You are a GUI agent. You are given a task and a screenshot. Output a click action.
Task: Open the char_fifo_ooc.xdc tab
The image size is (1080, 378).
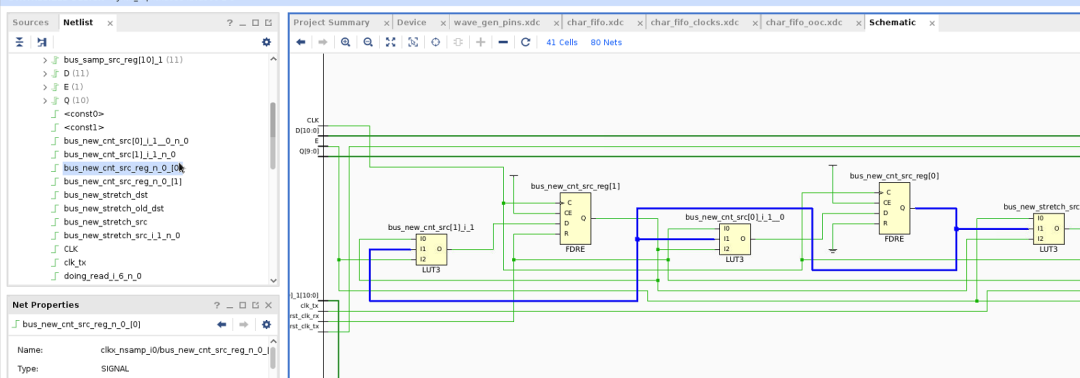(x=804, y=23)
